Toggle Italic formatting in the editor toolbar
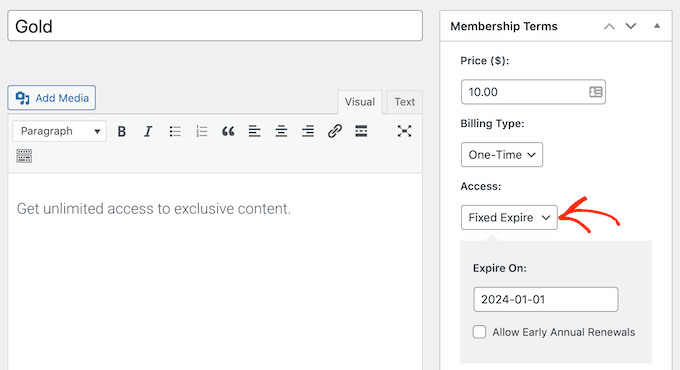 tap(148, 131)
